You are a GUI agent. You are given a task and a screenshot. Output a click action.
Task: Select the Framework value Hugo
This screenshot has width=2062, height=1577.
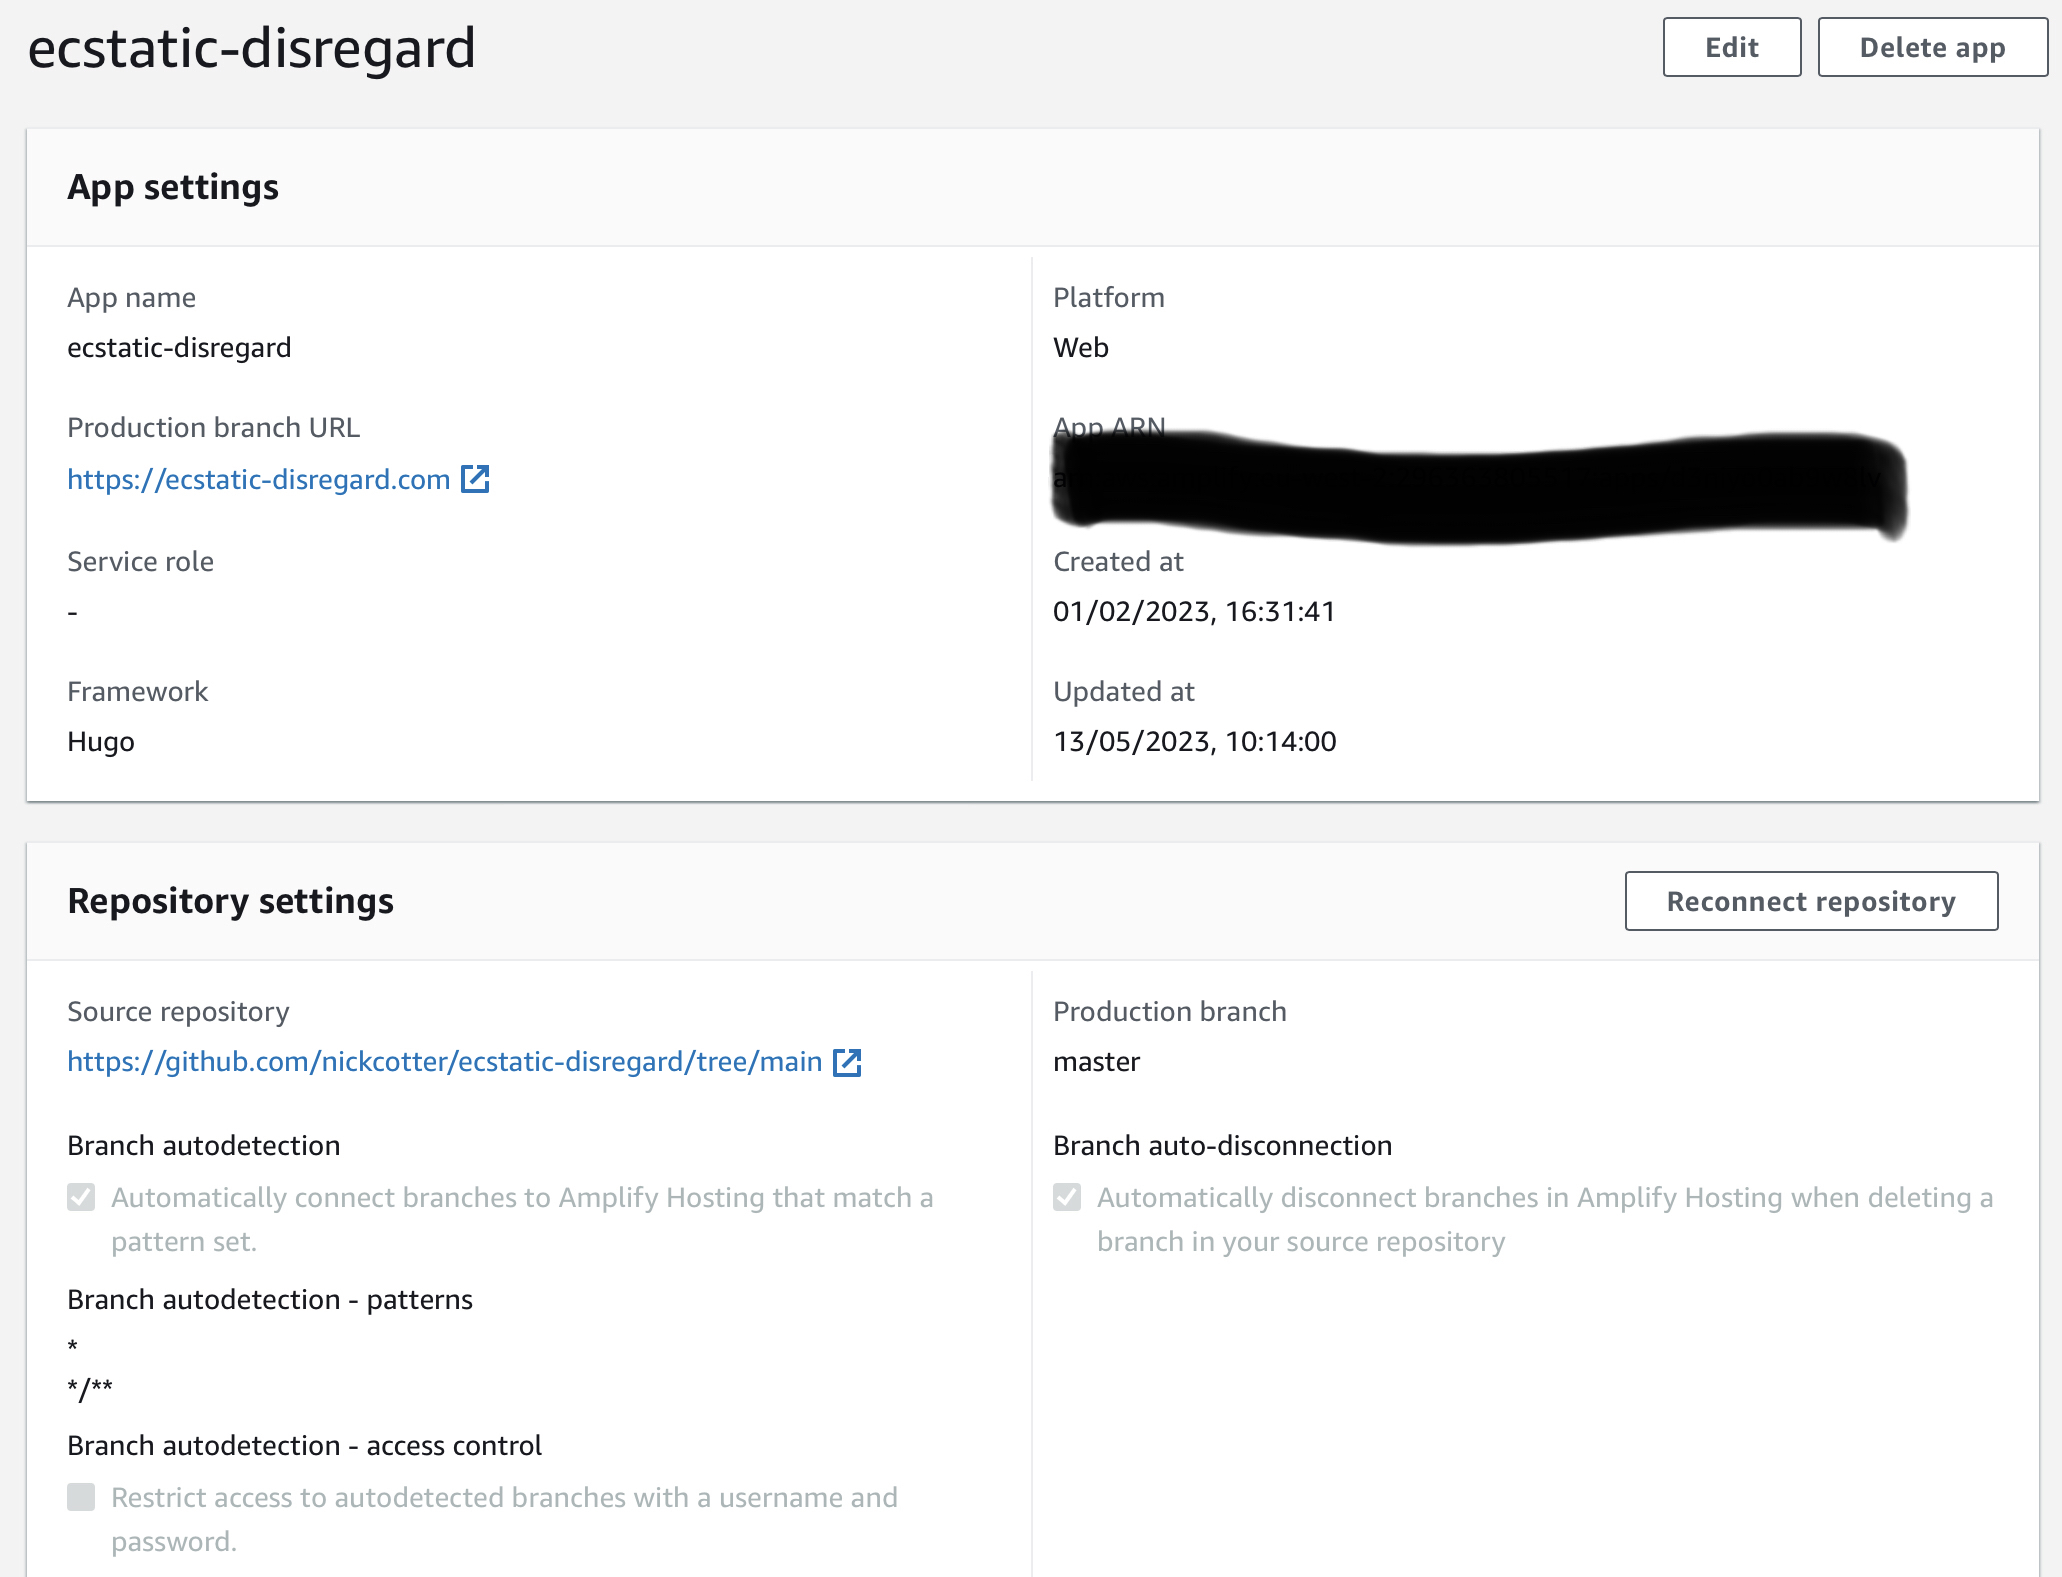[x=101, y=742]
